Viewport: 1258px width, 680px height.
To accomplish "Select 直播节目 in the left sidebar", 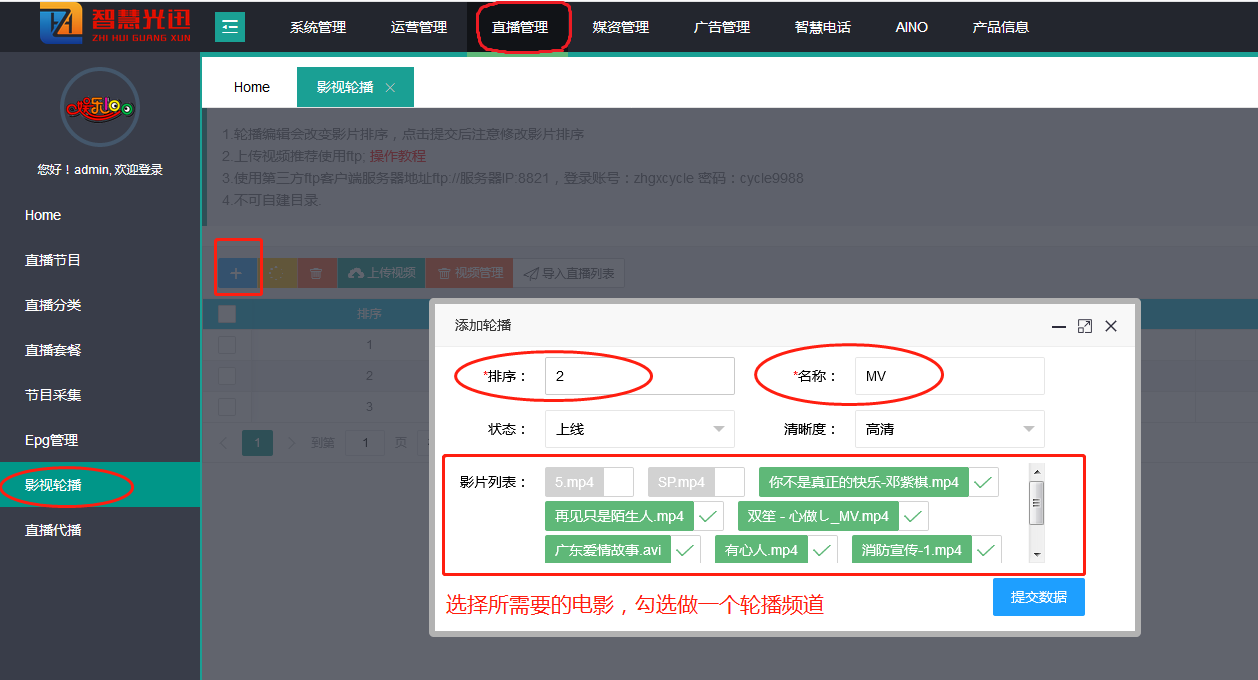I will [53, 260].
